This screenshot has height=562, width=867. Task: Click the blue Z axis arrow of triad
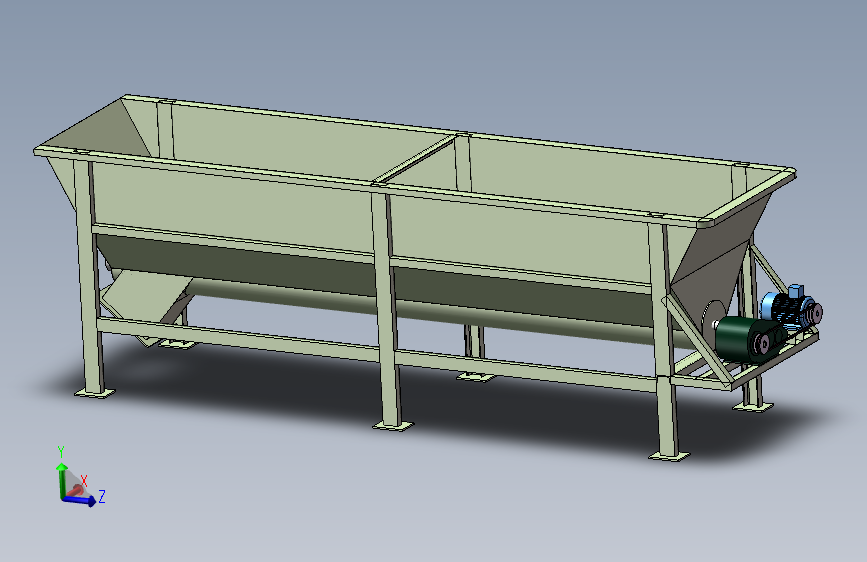80,500
